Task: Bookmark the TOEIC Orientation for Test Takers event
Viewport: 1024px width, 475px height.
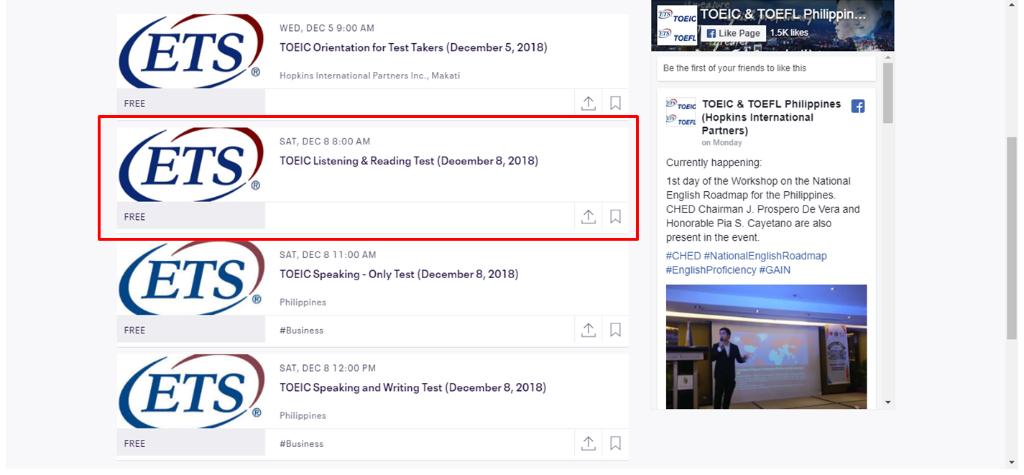Action: click(615, 103)
